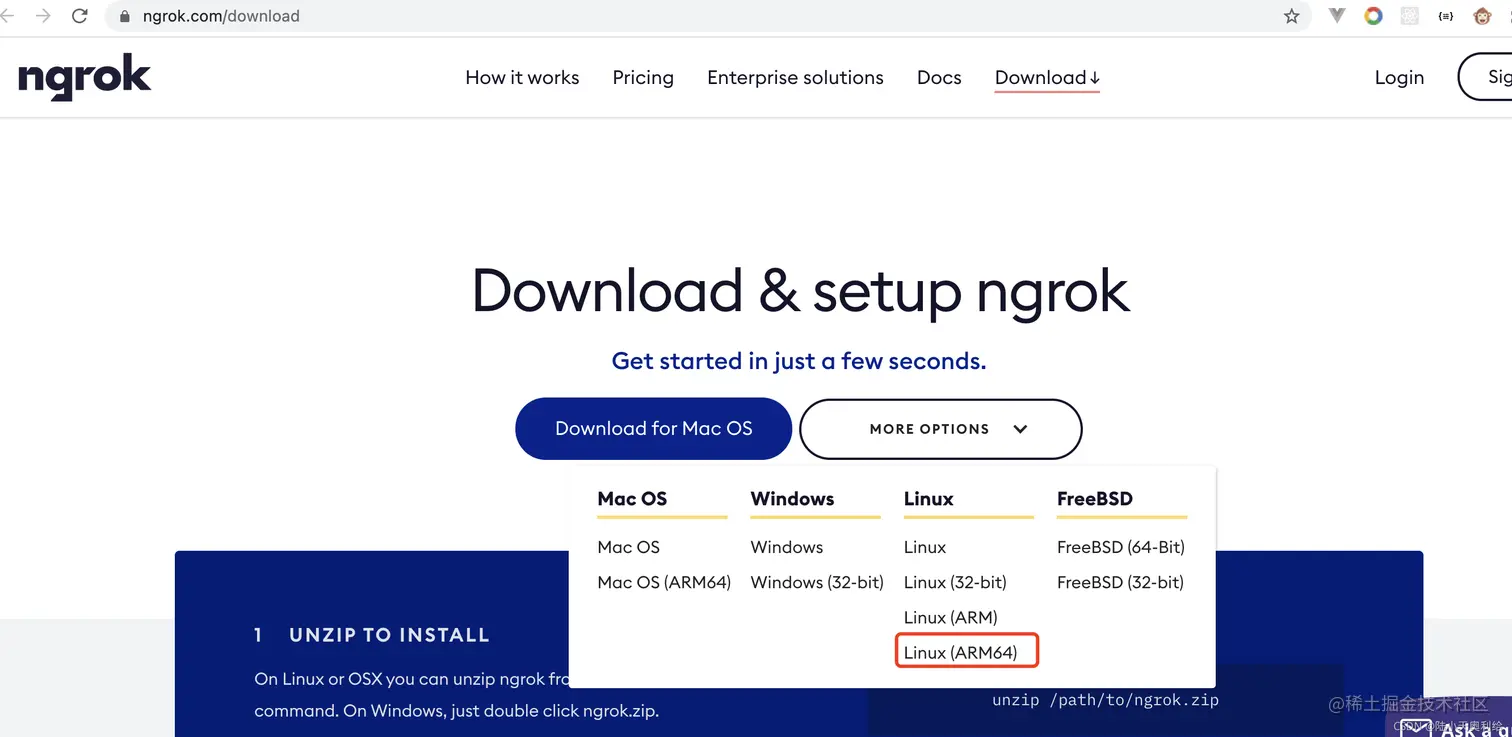Click the MORE OPTIONS chevron arrow
Viewport: 1512px width, 737px height.
pyautogui.click(x=1020, y=429)
